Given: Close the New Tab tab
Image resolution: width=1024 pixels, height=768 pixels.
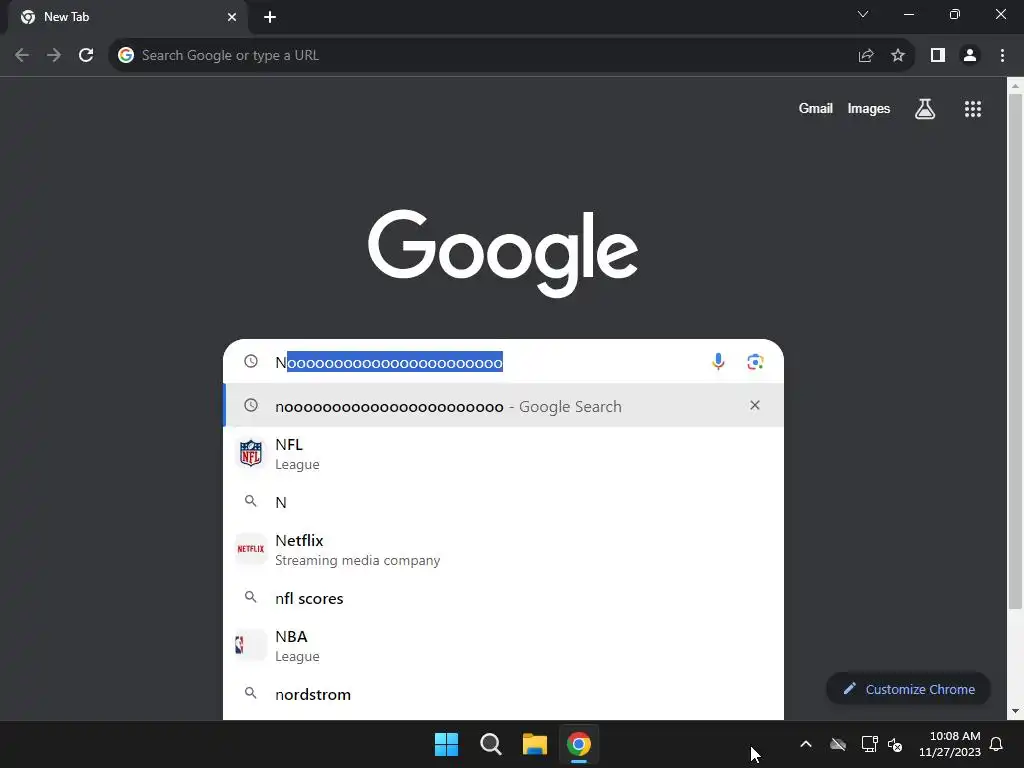Looking at the screenshot, I should coord(232,17).
